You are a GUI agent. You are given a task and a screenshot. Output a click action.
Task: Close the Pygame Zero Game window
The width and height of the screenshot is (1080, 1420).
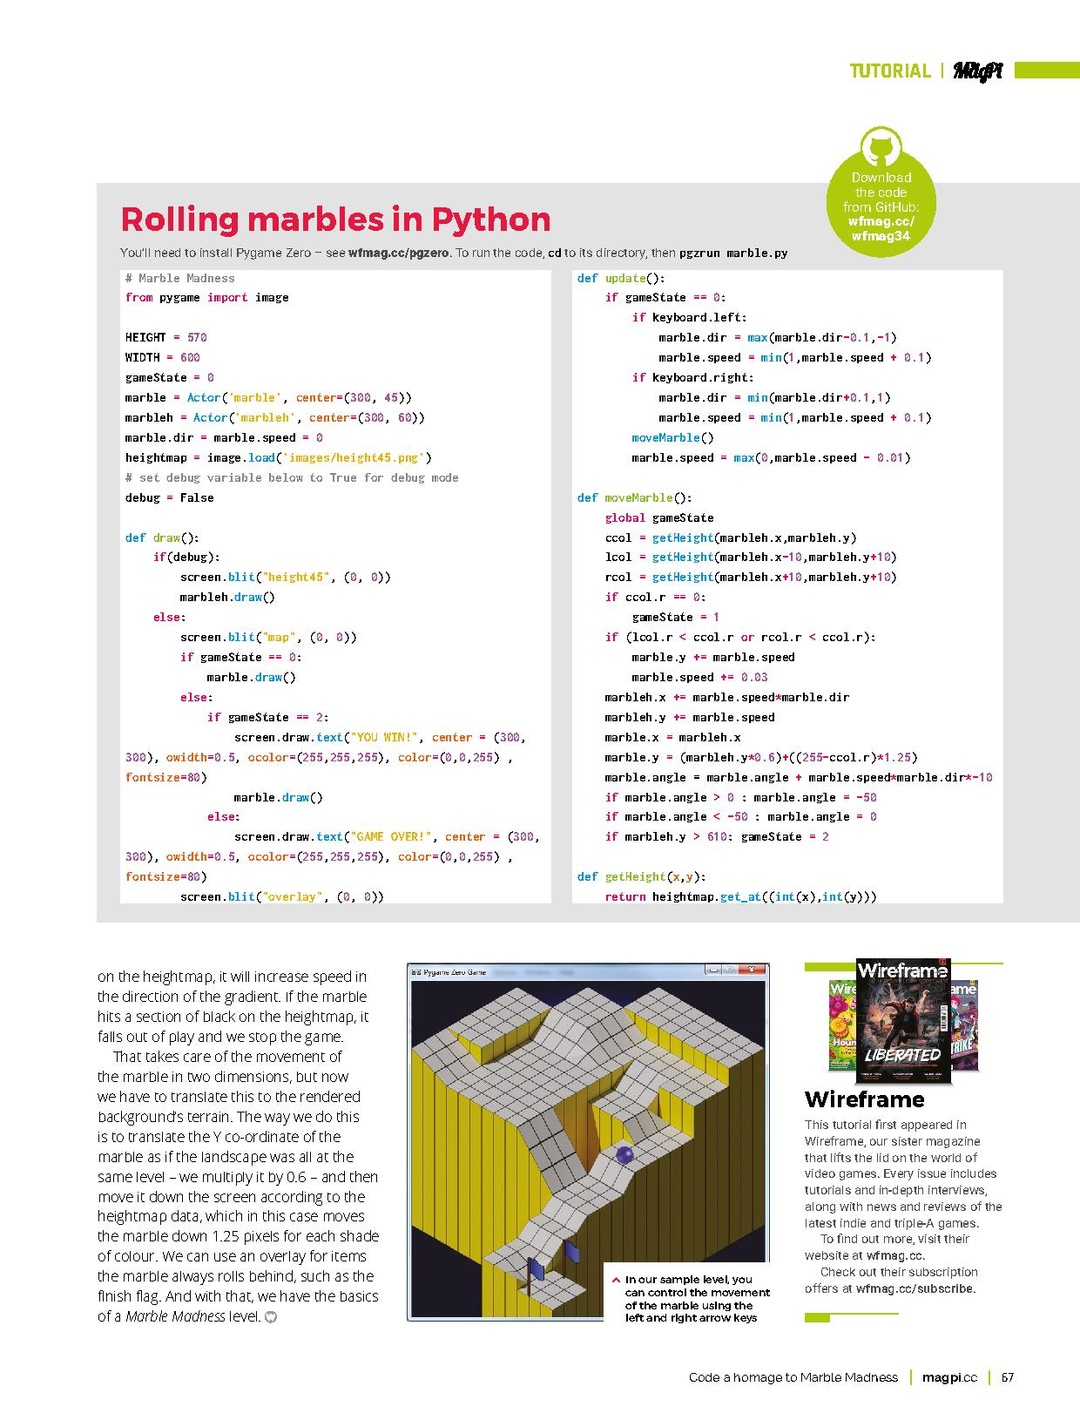(x=756, y=970)
